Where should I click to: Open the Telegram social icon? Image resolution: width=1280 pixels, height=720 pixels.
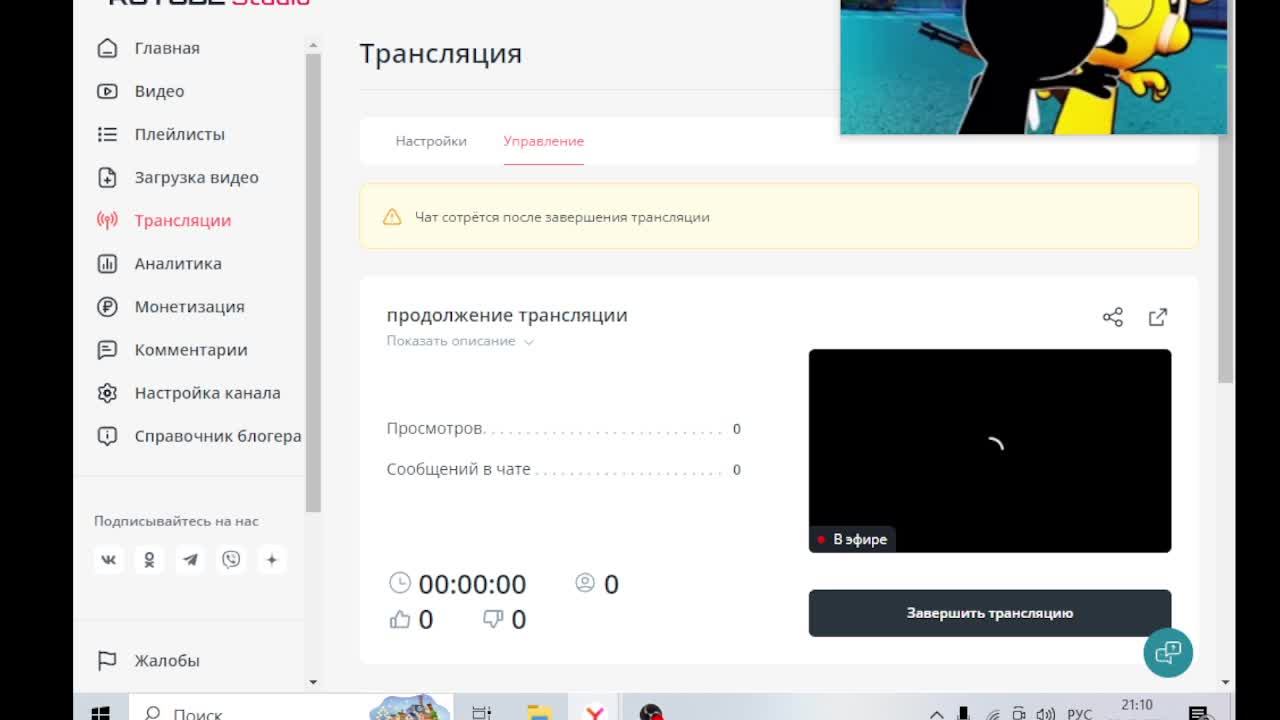[190, 560]
